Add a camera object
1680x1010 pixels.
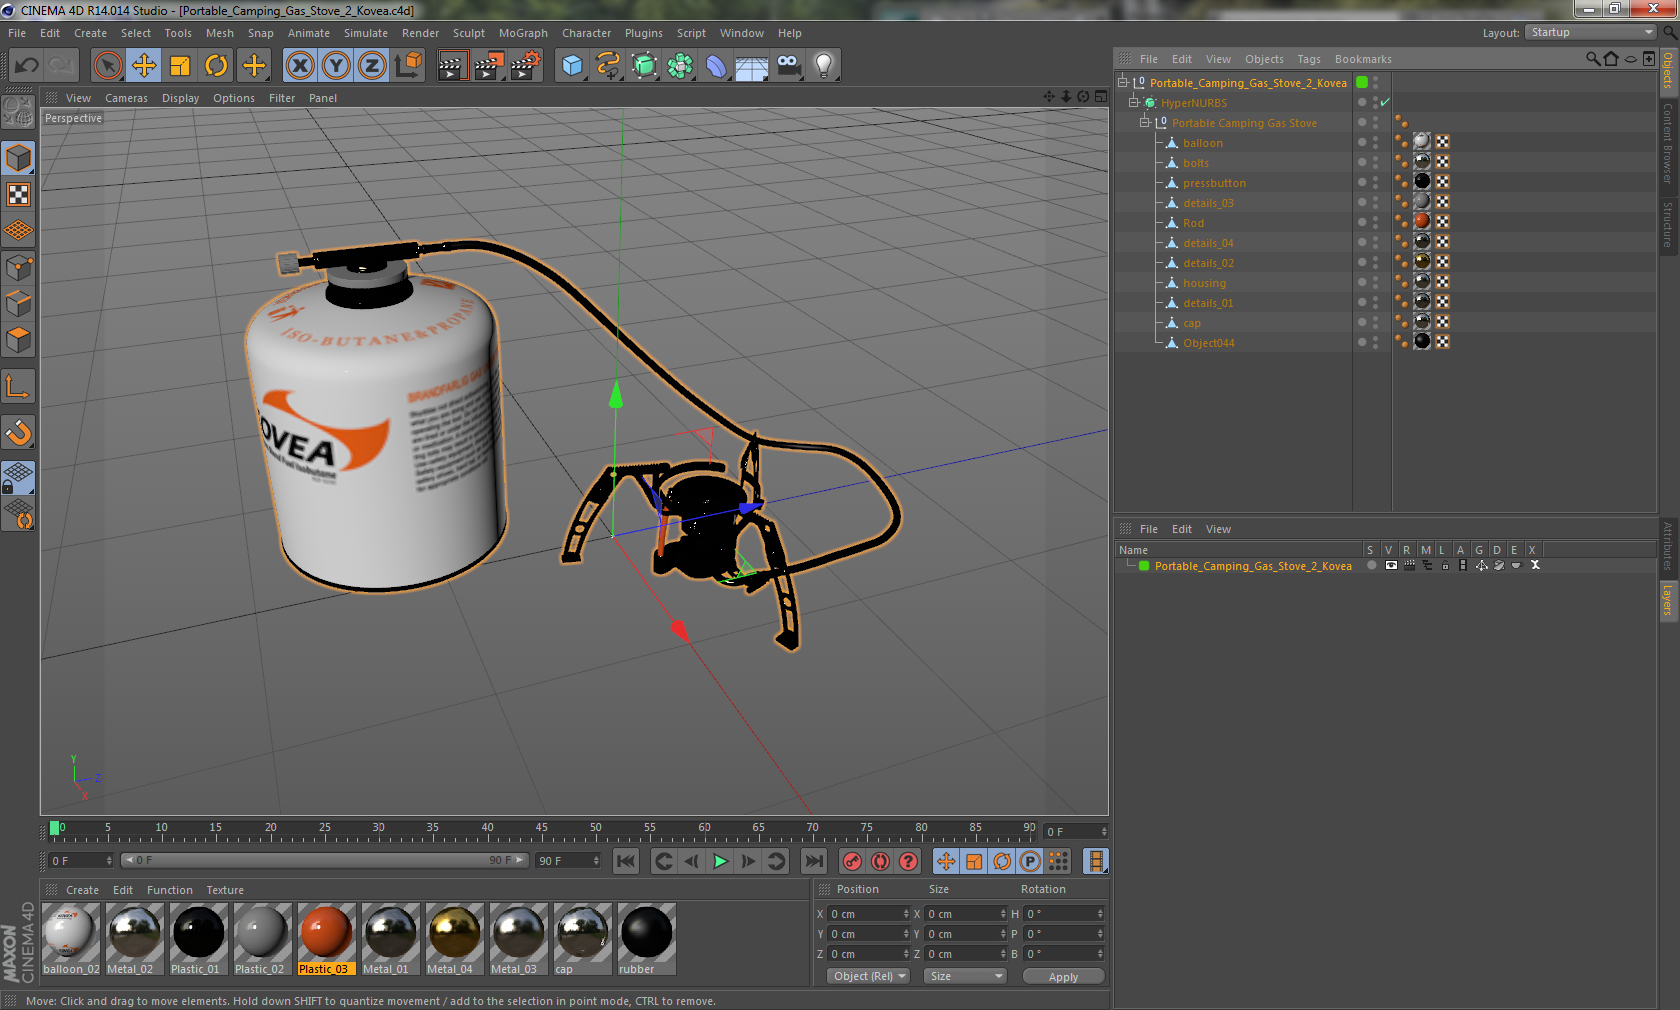tap(789, 66)
